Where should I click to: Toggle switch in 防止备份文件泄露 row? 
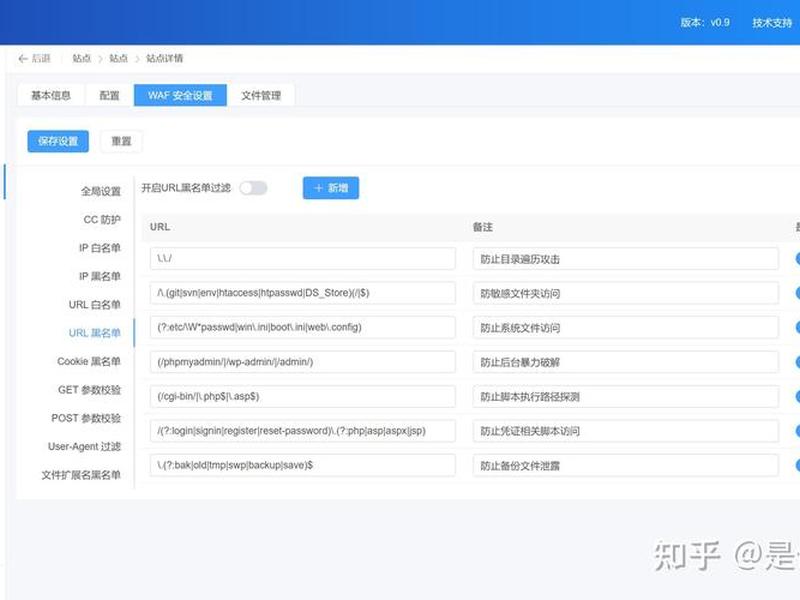(x=797, y=465)
